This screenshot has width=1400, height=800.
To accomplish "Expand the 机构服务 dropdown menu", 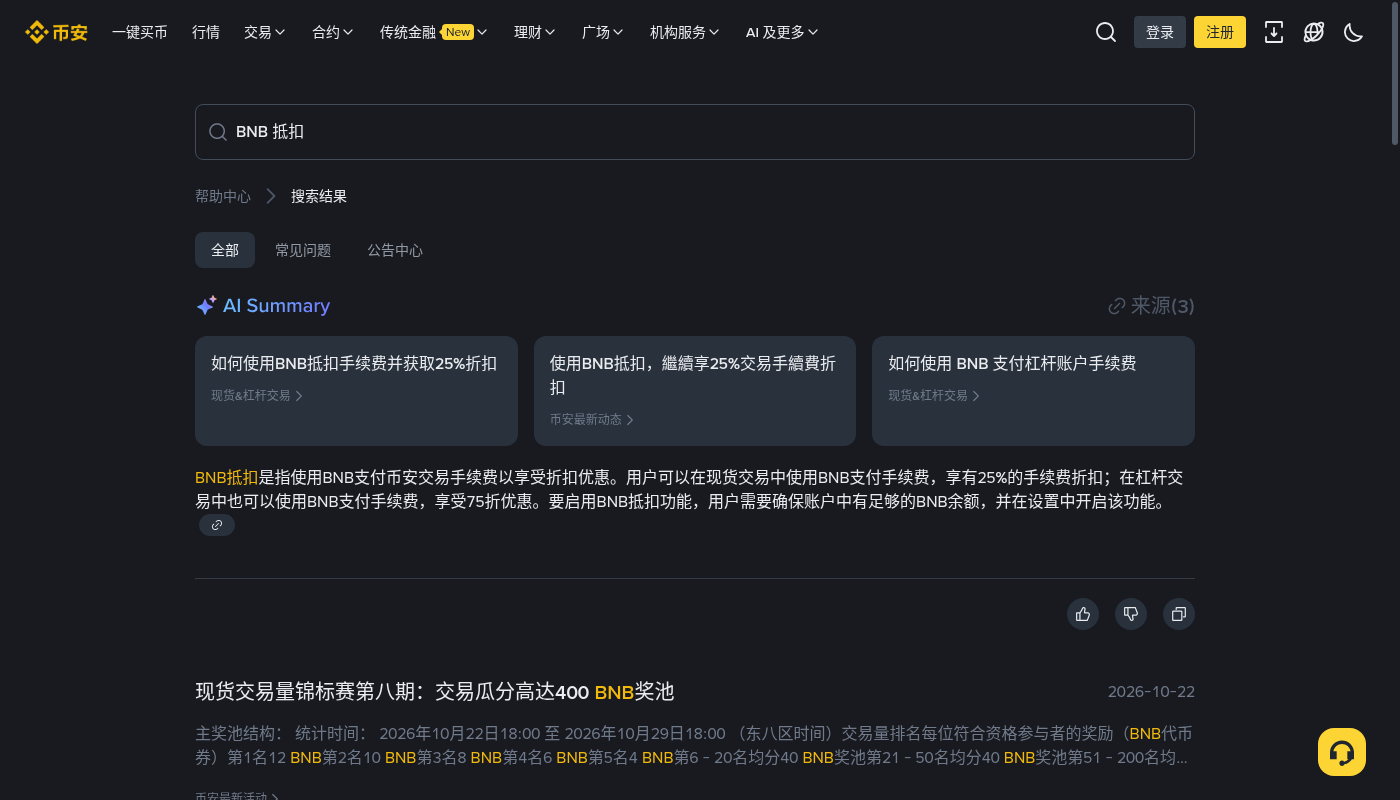I will point(685,32).
